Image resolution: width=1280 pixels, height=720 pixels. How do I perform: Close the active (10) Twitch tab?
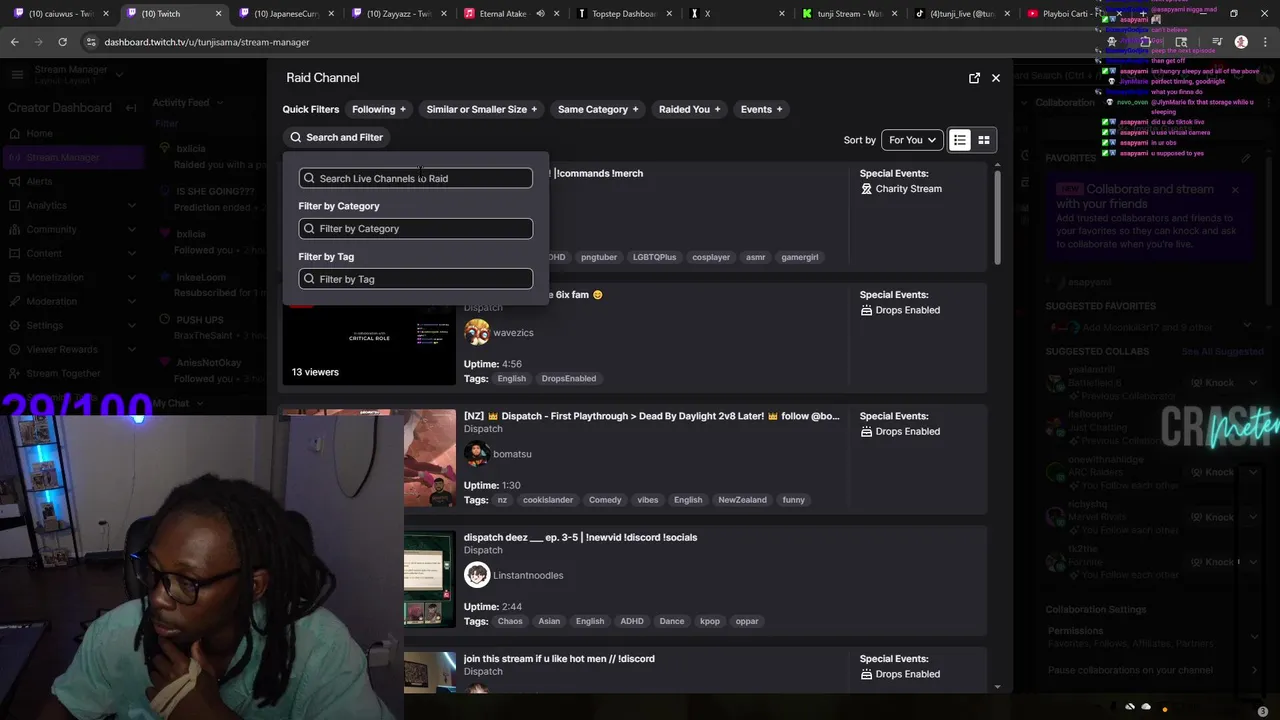coord(218,14)
